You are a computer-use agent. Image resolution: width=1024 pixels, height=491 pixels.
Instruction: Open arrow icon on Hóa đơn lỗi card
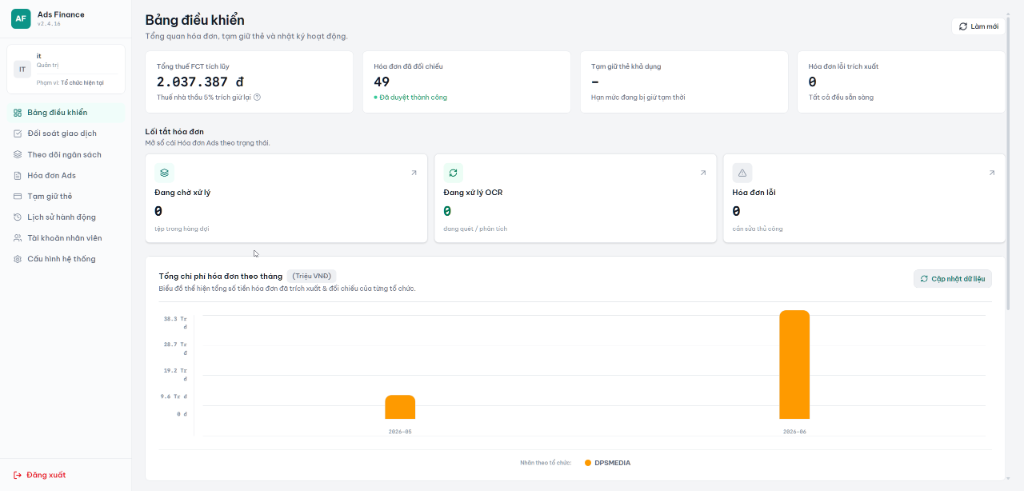pos(991,173)
